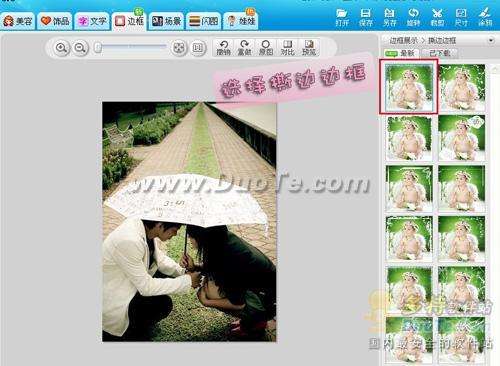Zoom out with the minus magnifier
The image size is (500, 366).
(x=80, y=48)
